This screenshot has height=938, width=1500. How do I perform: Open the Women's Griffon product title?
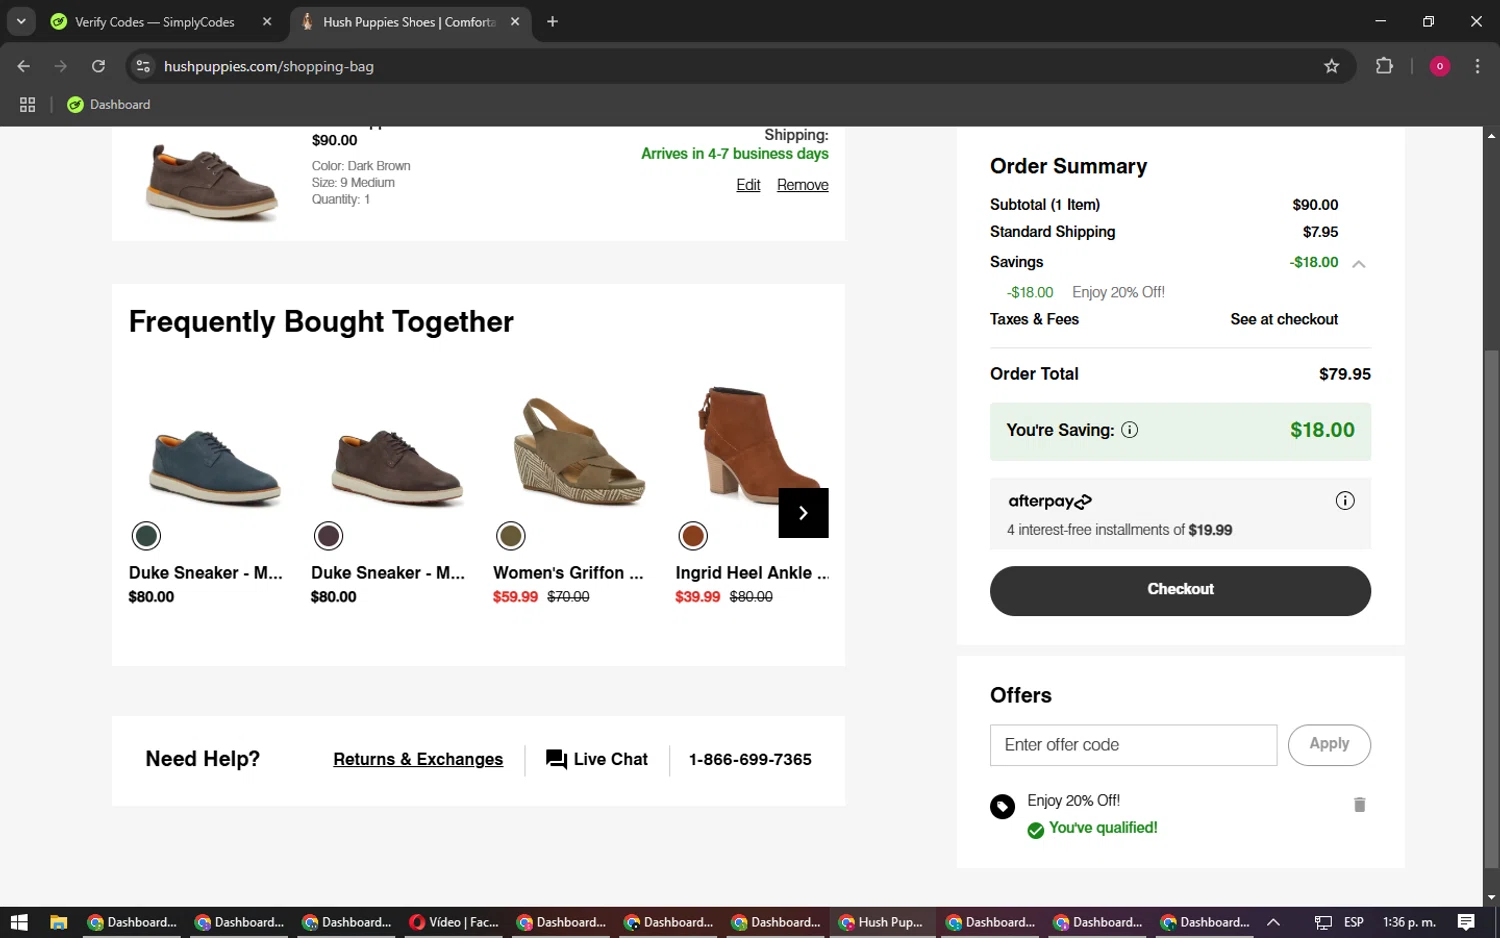[x=568, y=573]
